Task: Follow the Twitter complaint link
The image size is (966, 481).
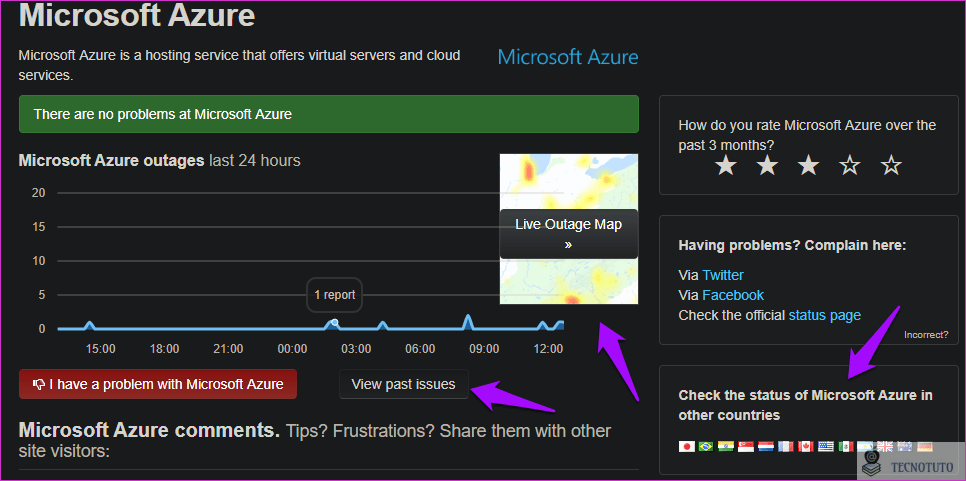Action: coord(723,275)
